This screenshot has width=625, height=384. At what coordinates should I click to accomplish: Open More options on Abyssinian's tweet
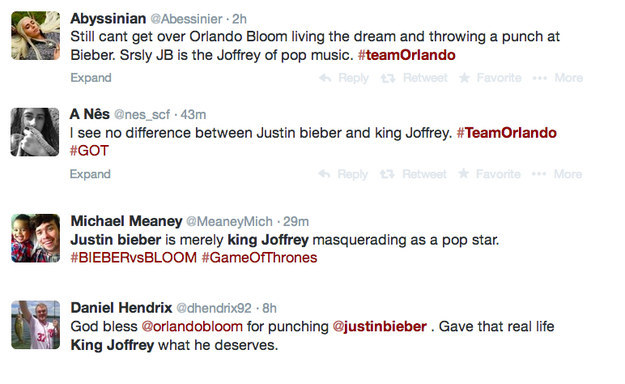[558, 78]
